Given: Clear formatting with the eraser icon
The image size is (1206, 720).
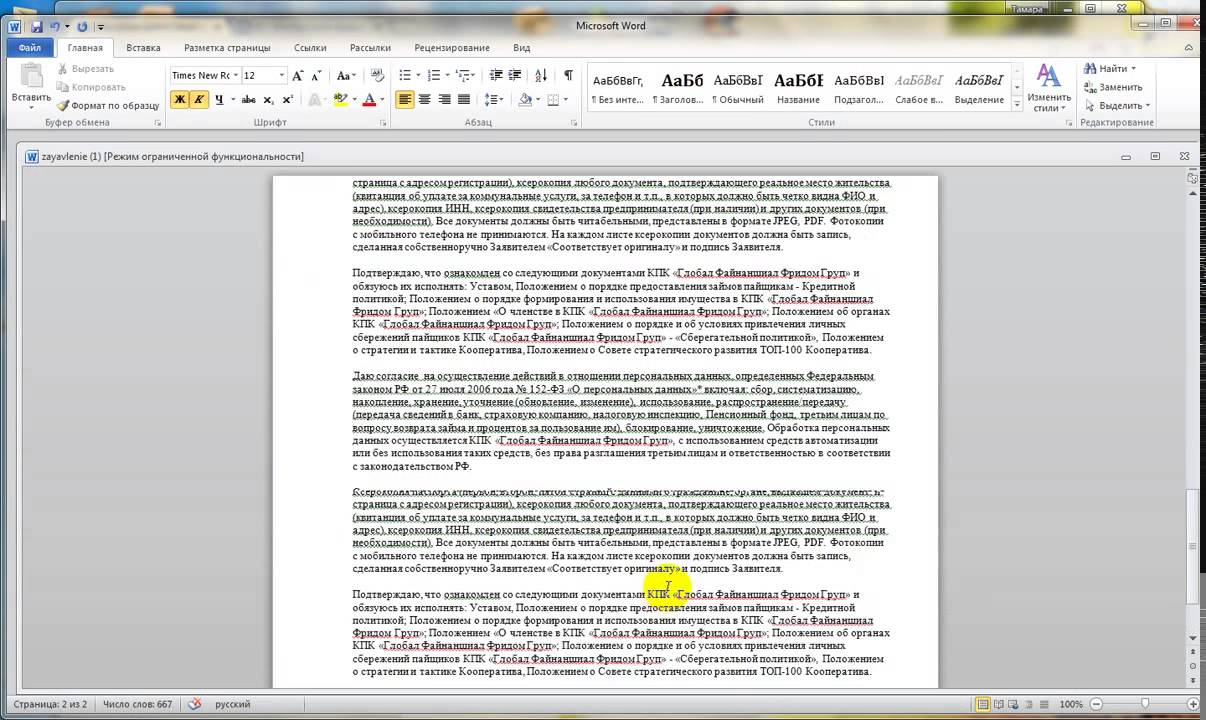Looking at the screenshot, I should tap(377, 75).
